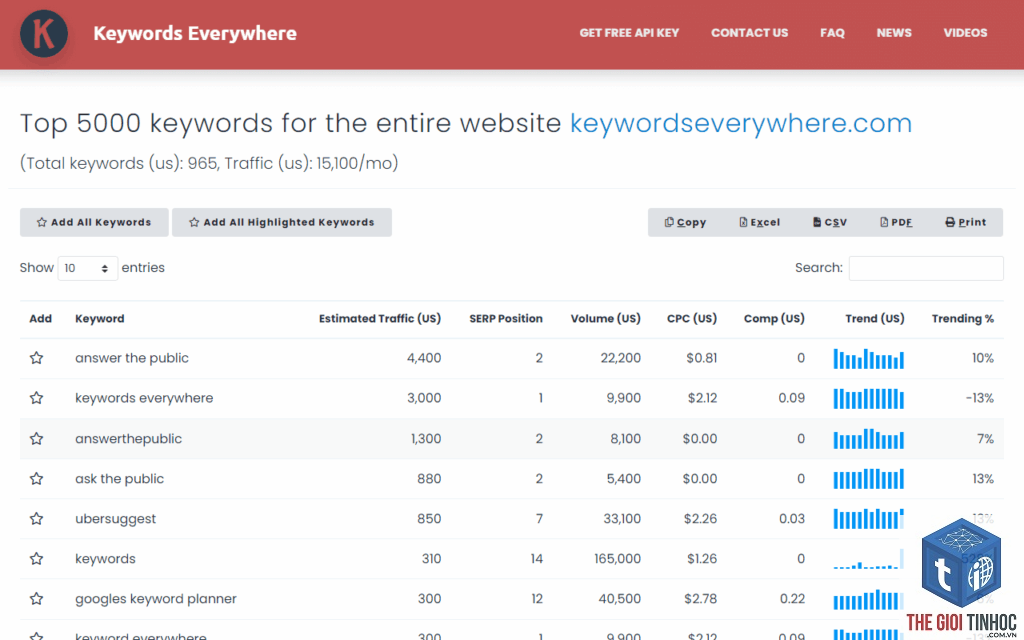Sort by Comp (US) column
This screenshot has width=1024, height=640.
point(774,319)
